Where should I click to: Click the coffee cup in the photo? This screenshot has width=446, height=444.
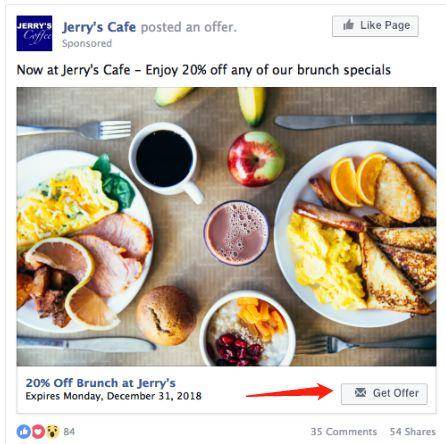pos(166,161)
